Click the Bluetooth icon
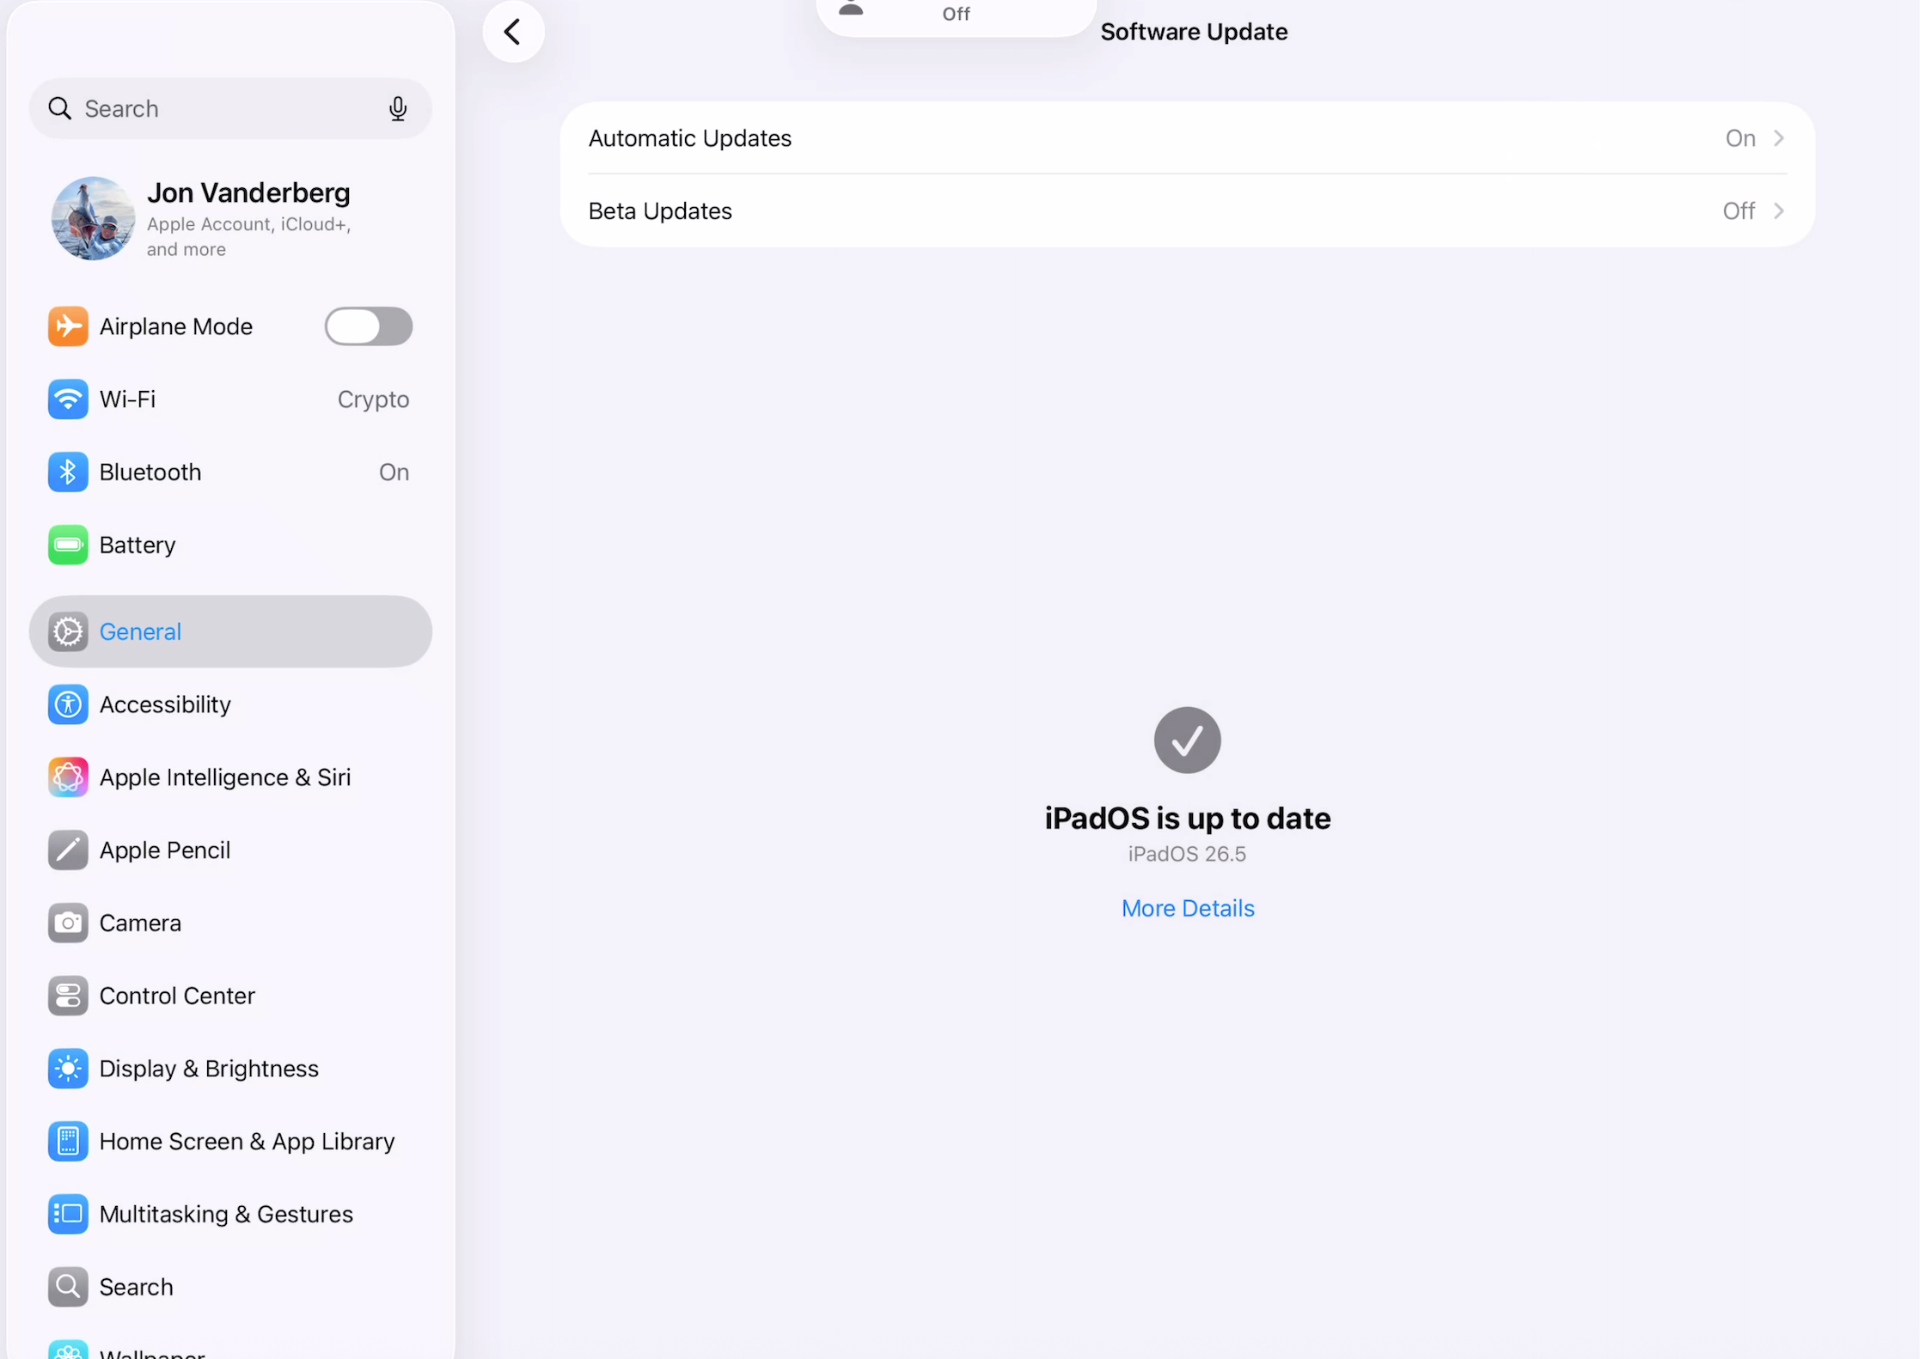1920x1359 pixels. [68, 472]
